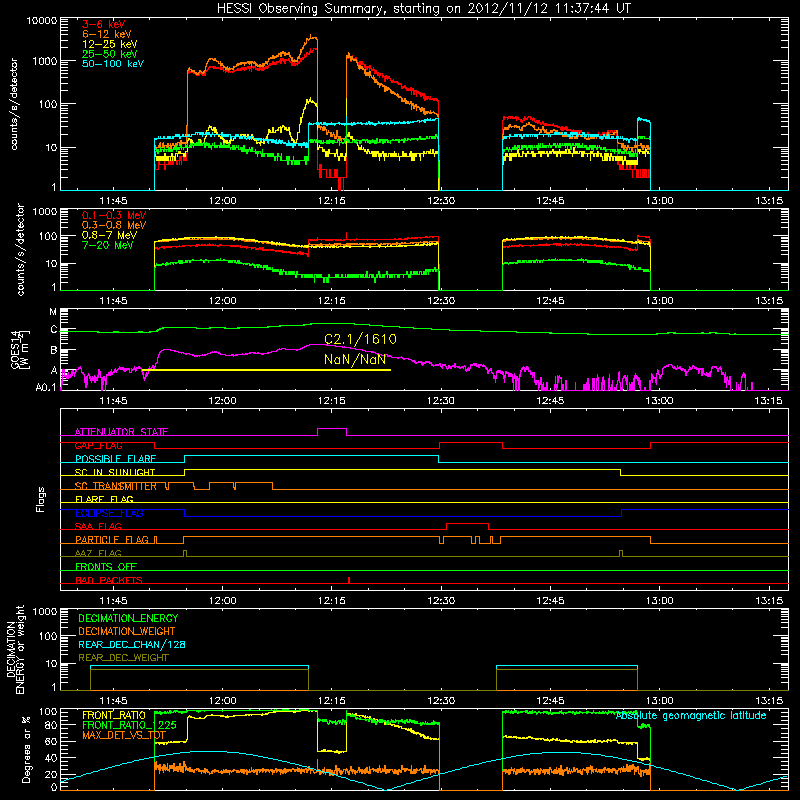Screen dimensions: 800x800
Task: Select the 3-6 keV legend label
Action: coord(104,24)
